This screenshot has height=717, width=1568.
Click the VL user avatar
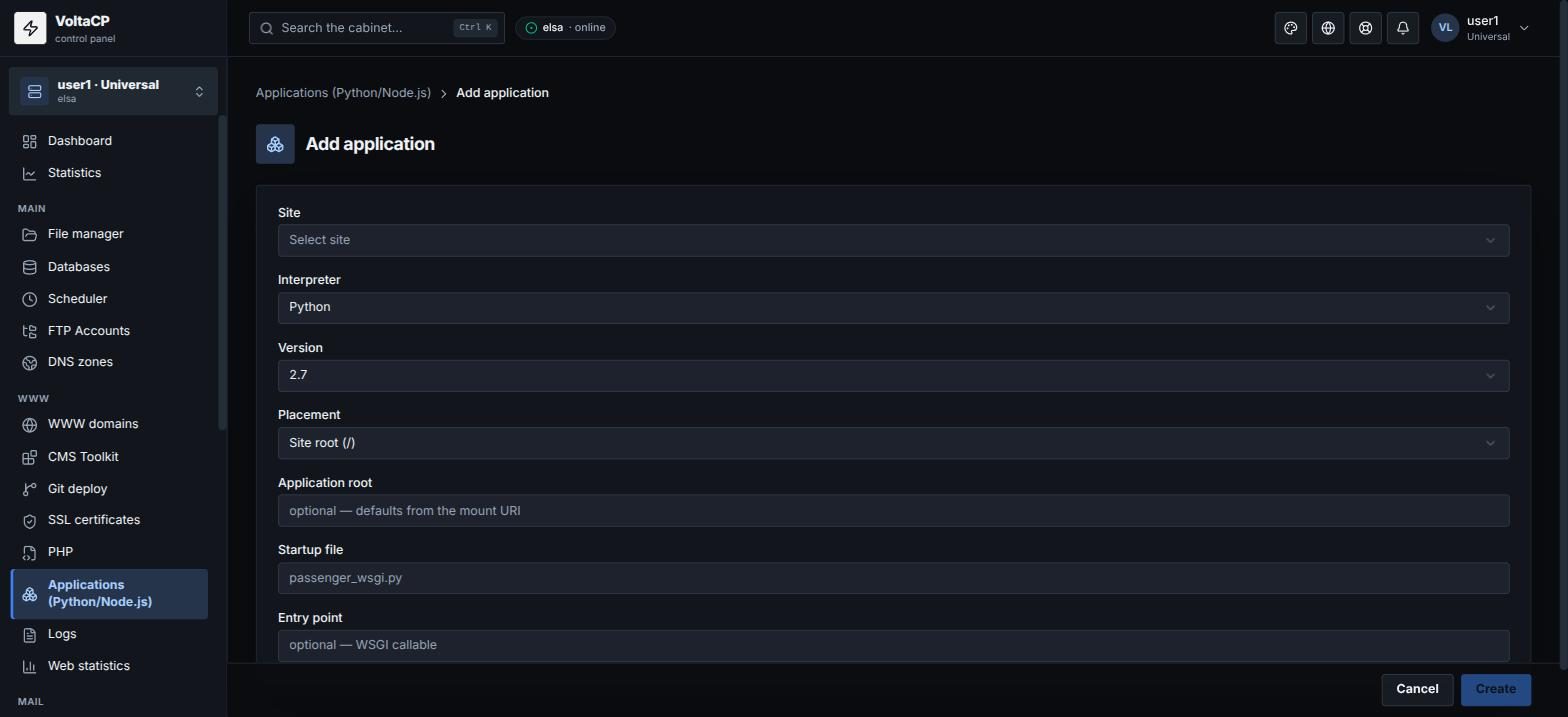point(1445,28)
